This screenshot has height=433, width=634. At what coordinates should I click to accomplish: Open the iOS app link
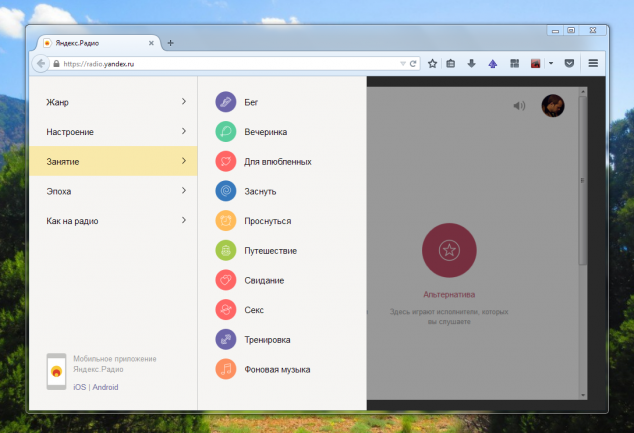point(79,387)
